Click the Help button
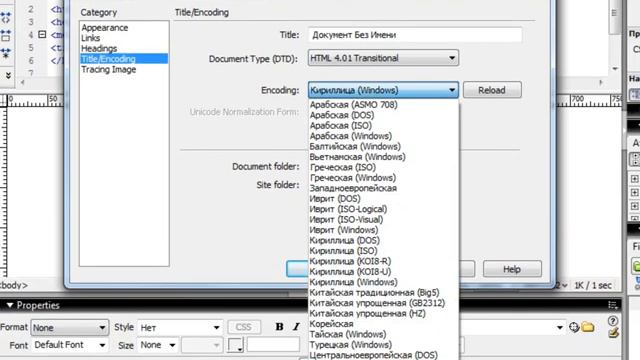640x360 pixels. click(x=512, y=269)
